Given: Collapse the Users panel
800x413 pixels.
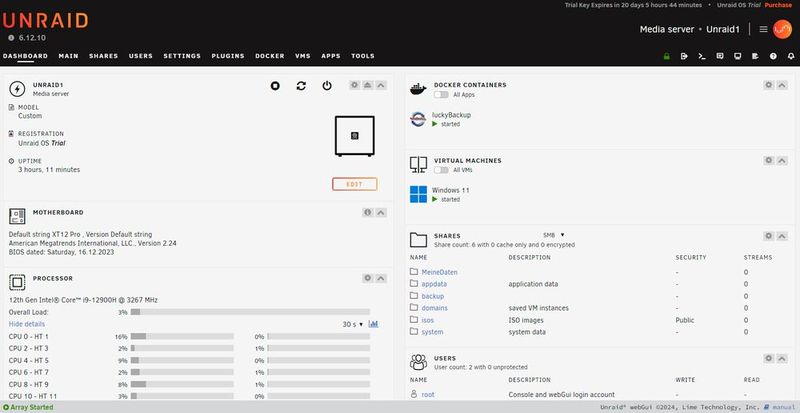Looking at the screenshot, I should click(782, 358).
